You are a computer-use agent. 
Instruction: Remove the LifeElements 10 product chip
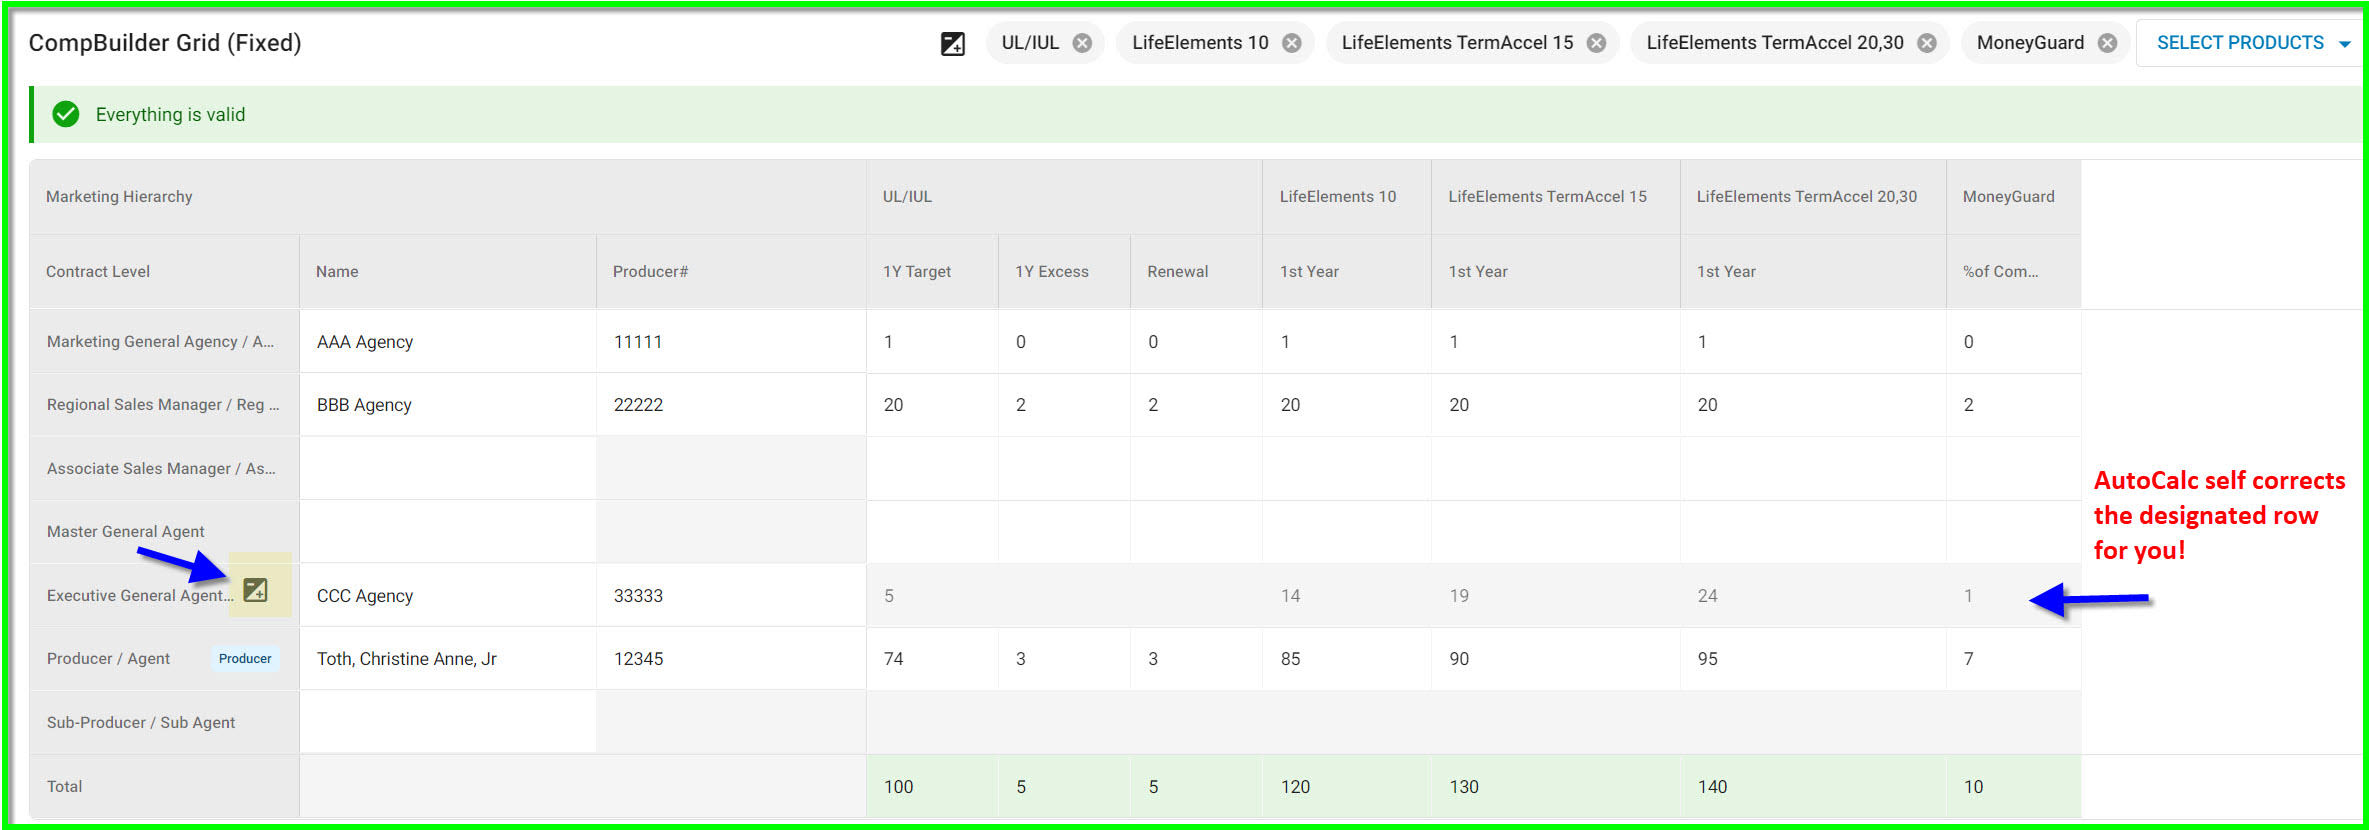point(1292,43)
